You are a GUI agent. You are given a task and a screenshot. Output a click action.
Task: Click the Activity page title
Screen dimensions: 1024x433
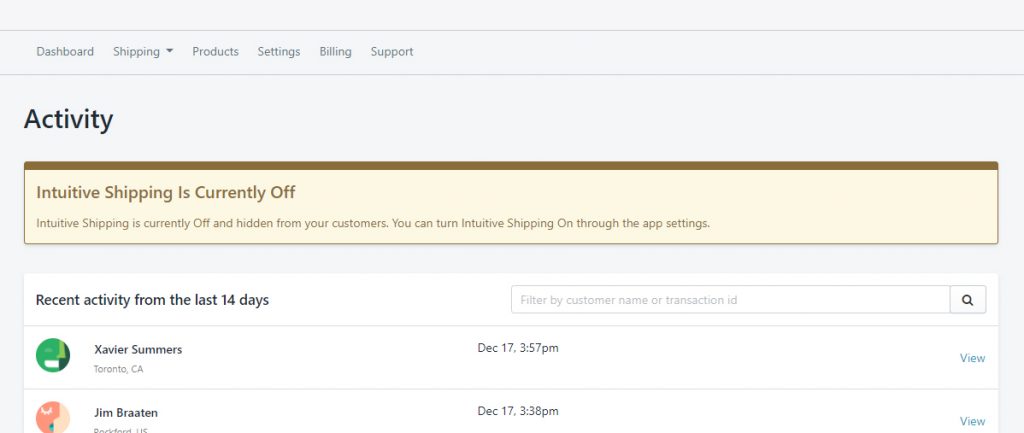69,120
